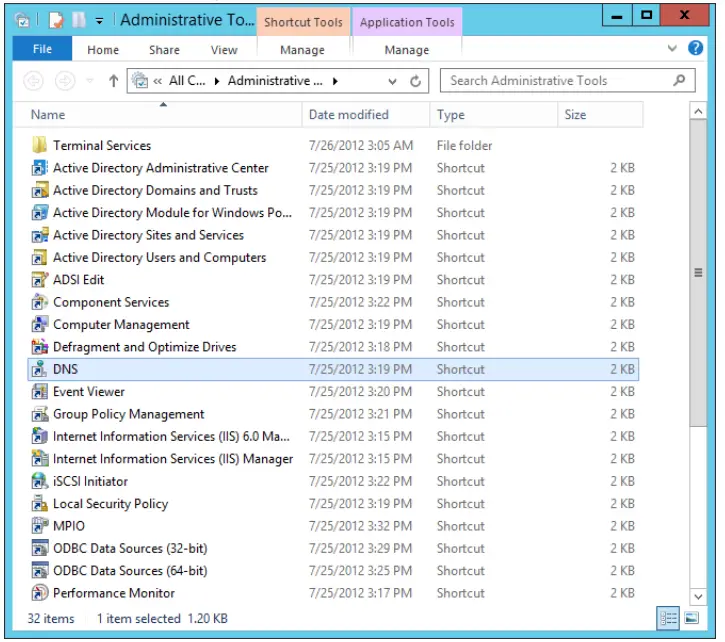Click the MPIO shortcut icon
Viewport: 725px width, 642px height.
tap(40, 526)
